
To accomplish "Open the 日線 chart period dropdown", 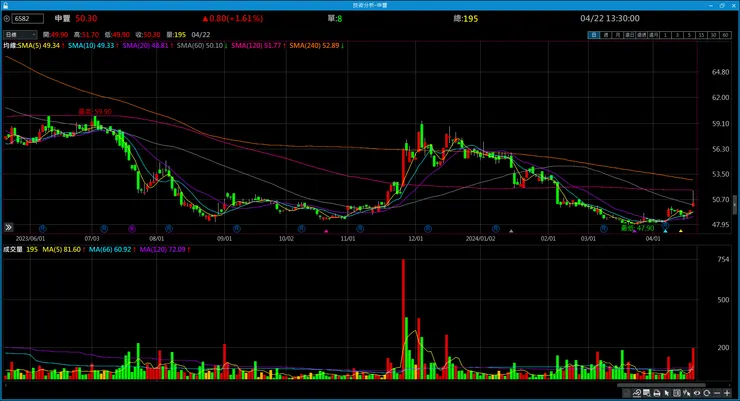I will (x=20, y=34).
